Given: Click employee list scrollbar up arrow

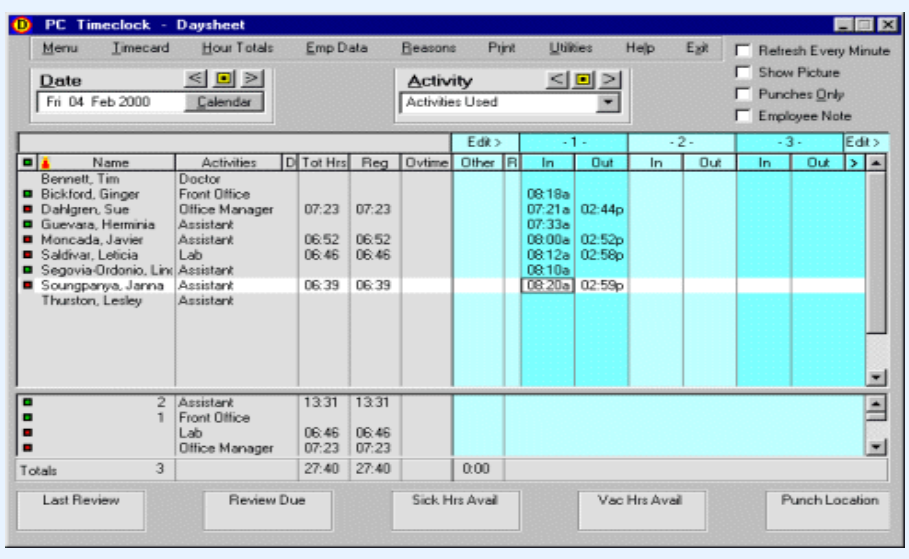Looking at the screenshot, I should click(x=876, y=163).
